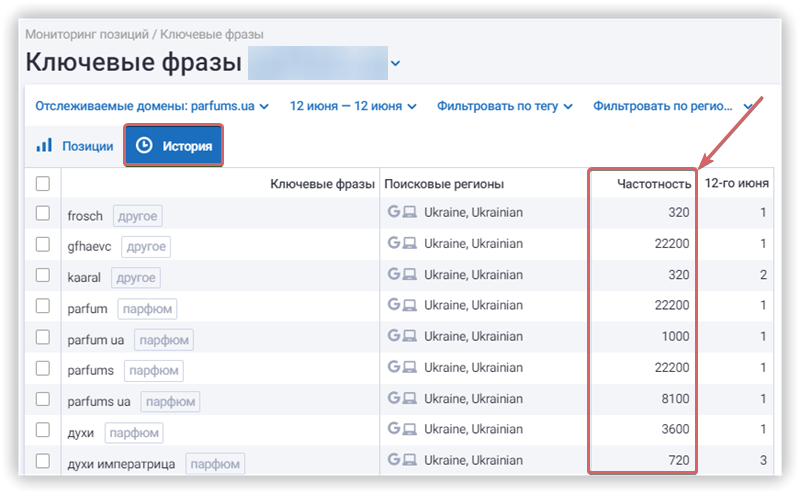Click frequency value 1000 for parfum ua
The width and height of the screenshot is (800, 494).
point(676,336)
